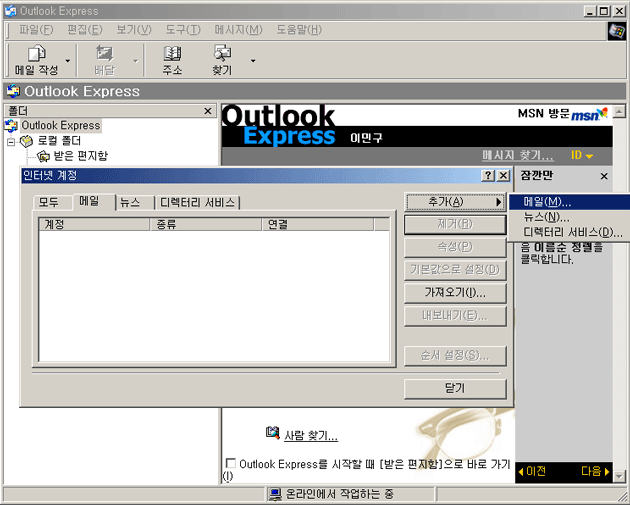Image resolution: width=630 pixels, height=505 pixels.
Task: Open the 편집(E) menu
Action: click(x=85, y=30)
